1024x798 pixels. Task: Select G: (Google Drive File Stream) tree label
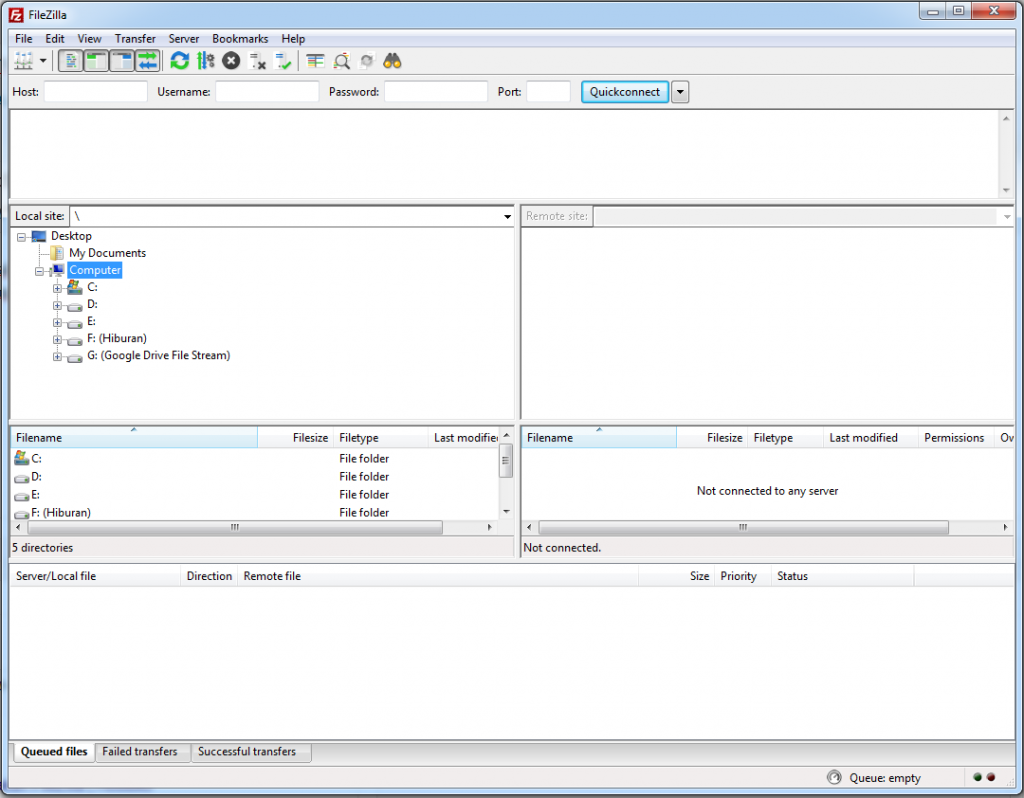click(x=159, y=355)
